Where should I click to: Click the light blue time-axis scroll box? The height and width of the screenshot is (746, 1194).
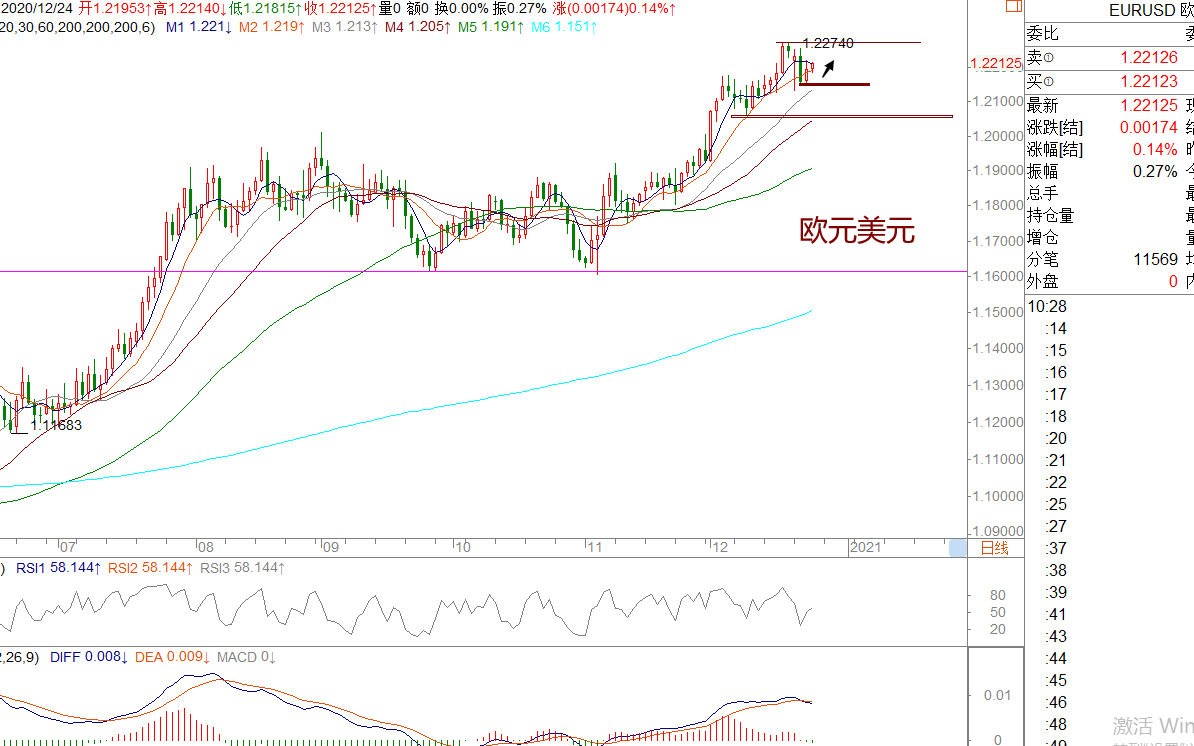click(958, 547)
